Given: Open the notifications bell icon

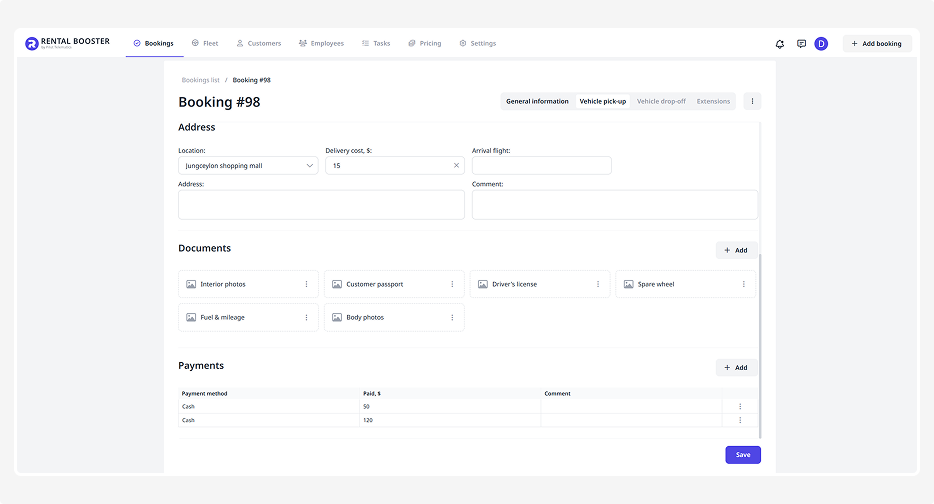Looking at the screenshot, I should click(x=780, y=44).
